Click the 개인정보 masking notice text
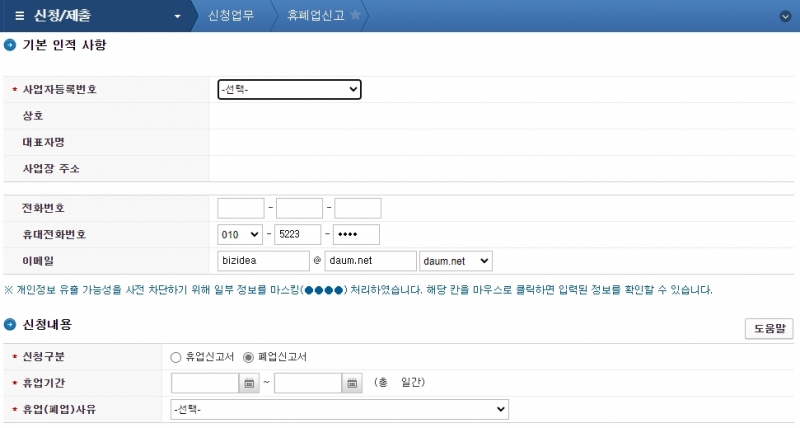The height and width of the screenshot is (428, 800). (358, 290)
